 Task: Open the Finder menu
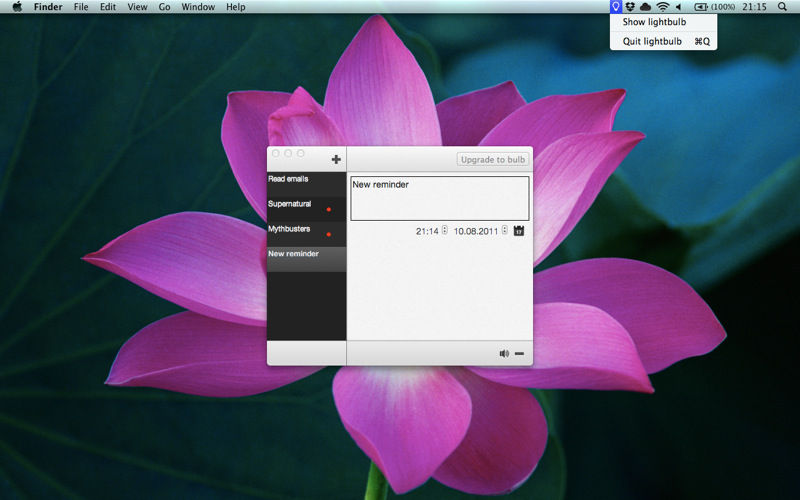coord(48,7)
